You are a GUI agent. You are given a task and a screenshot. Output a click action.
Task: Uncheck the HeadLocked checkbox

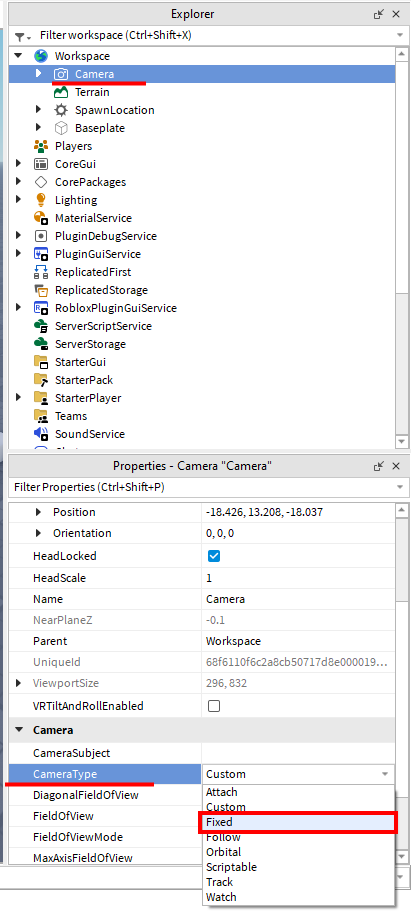(x=214, y=556)
